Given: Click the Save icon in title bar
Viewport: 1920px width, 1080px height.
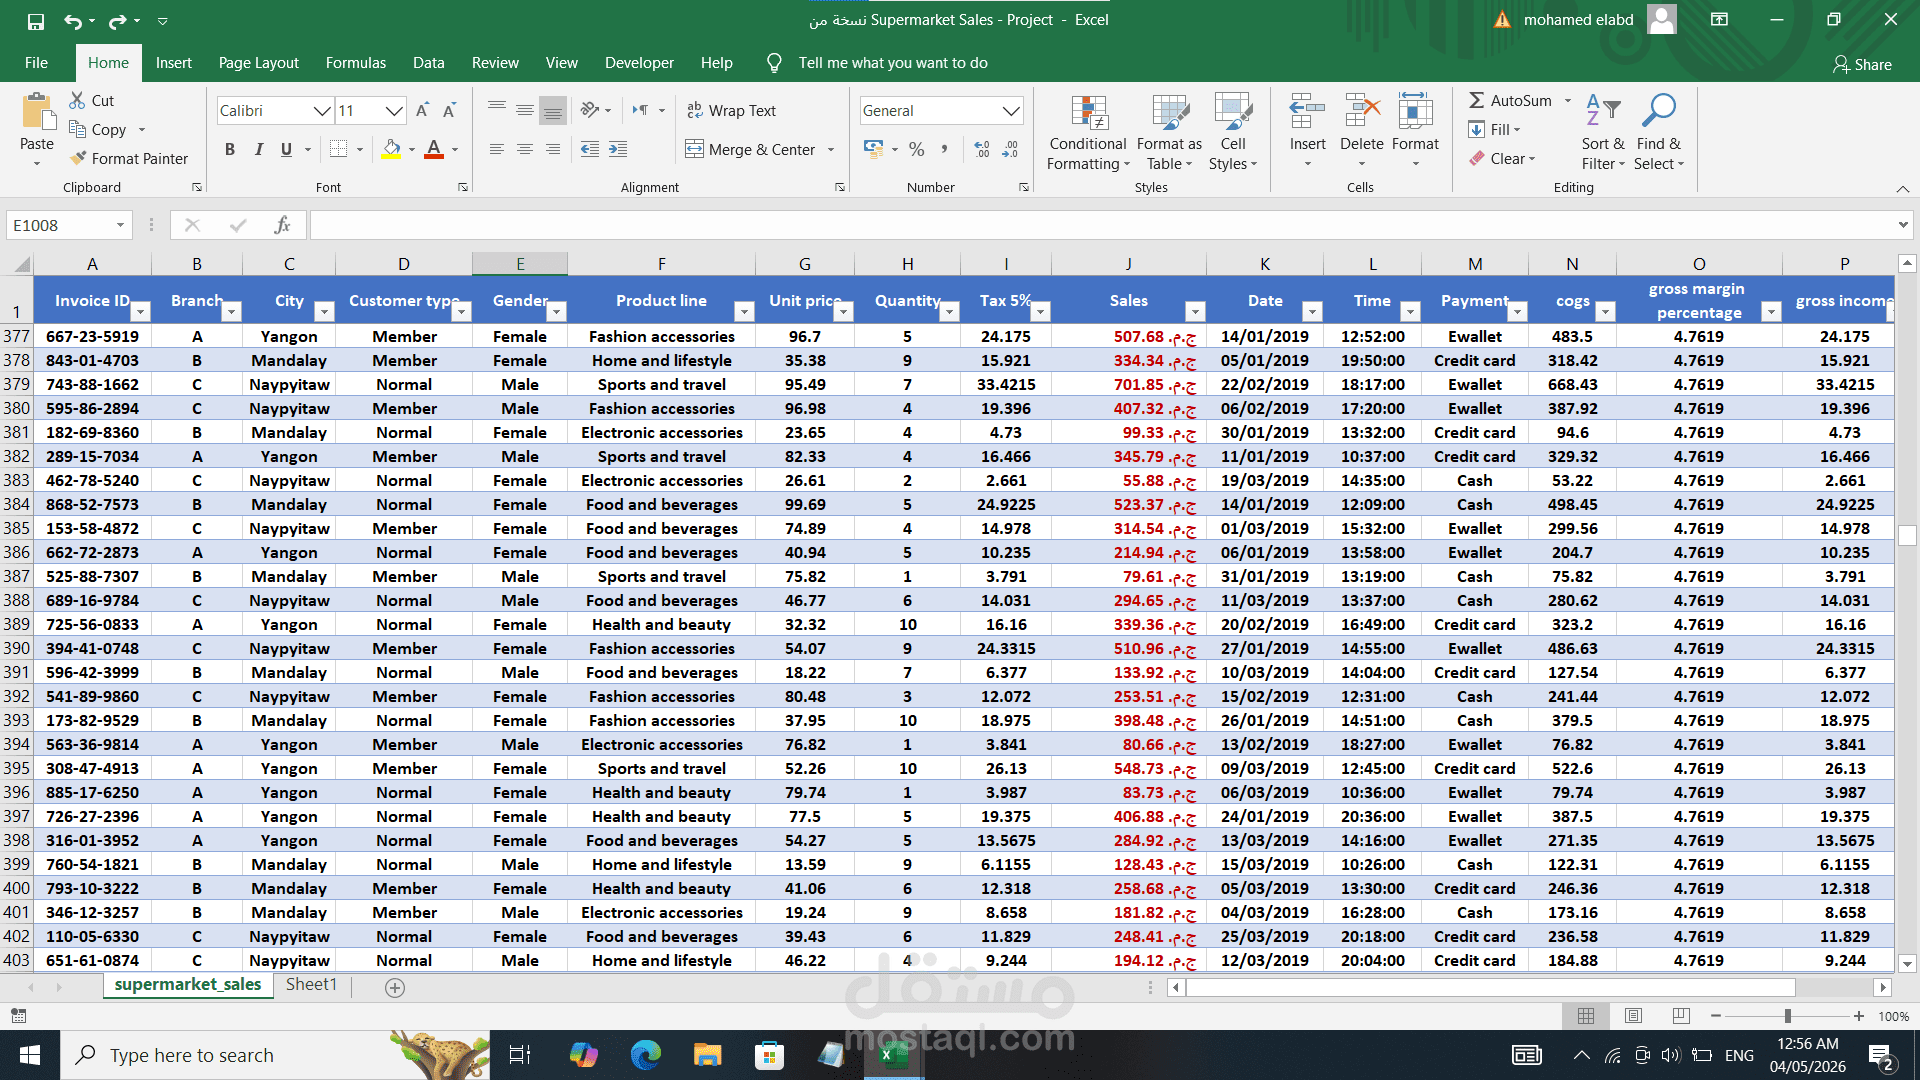Looking at the screenshot, I should pyautogui.click(x=36, y=20).
